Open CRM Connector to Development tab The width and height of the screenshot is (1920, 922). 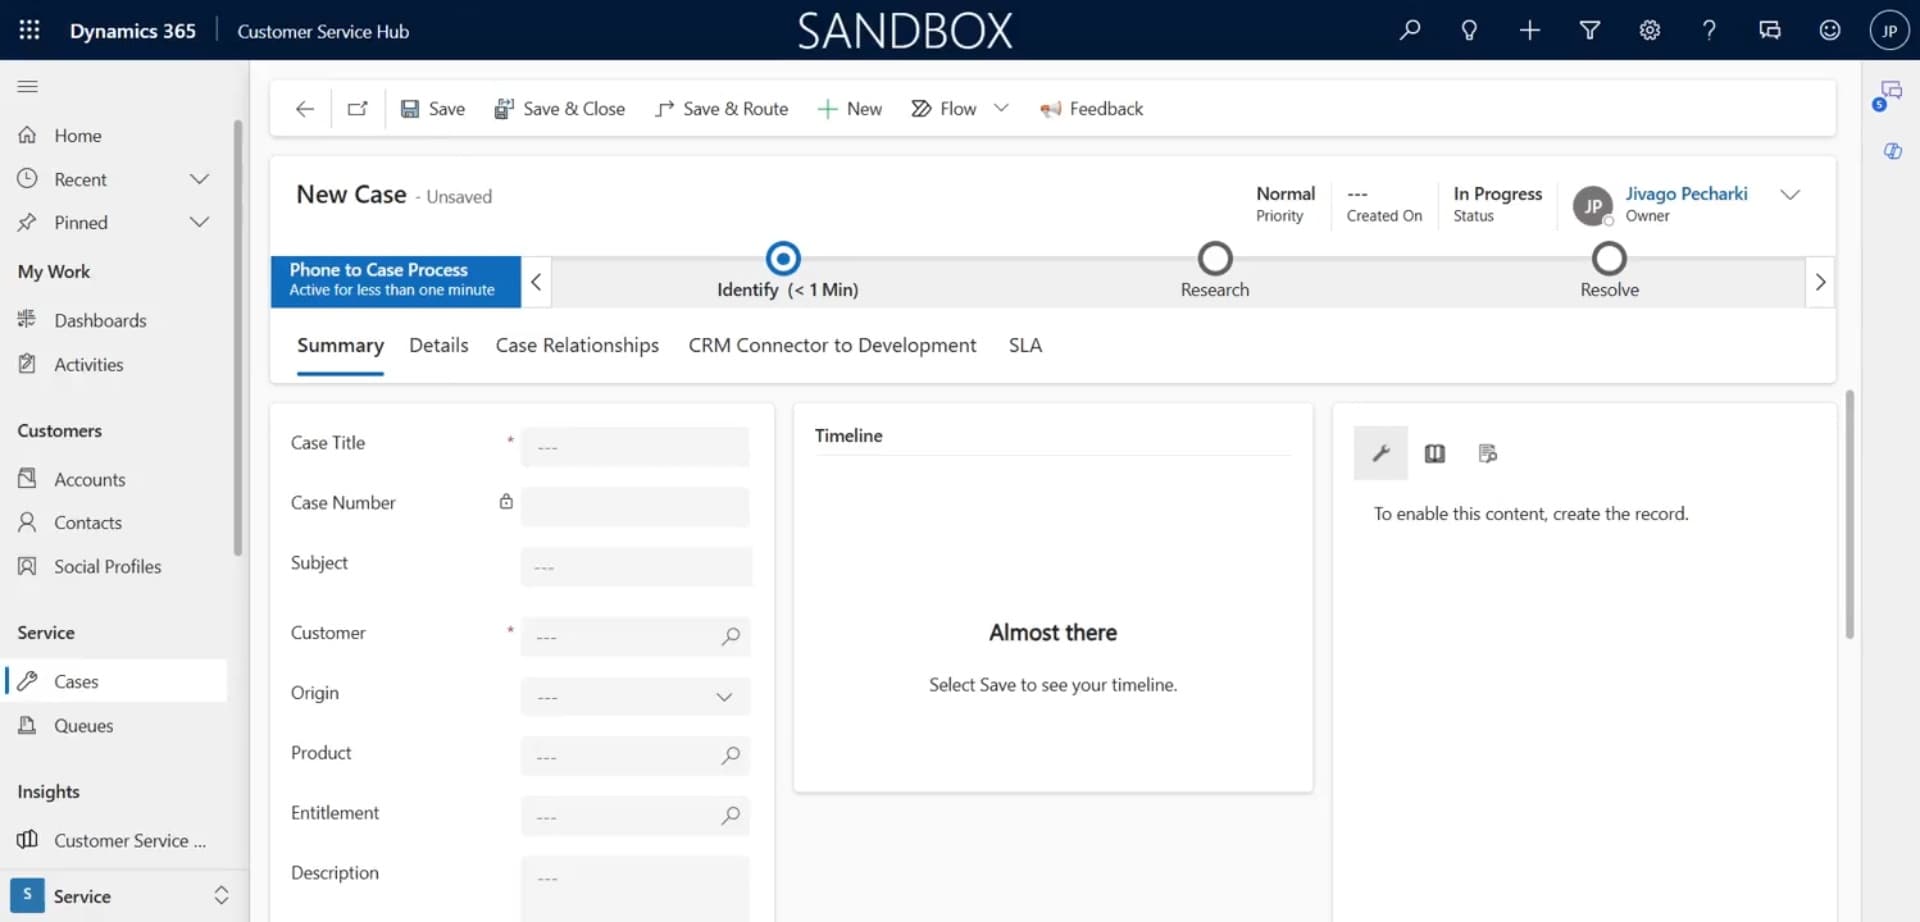832,346
